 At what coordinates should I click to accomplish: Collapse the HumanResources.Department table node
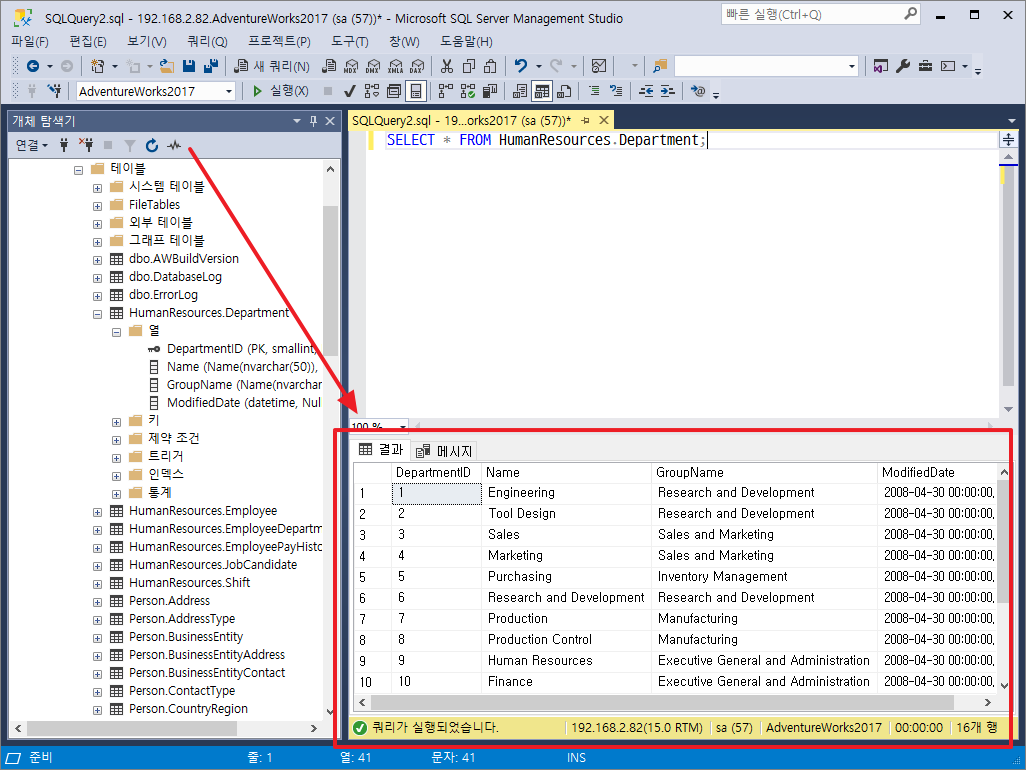[97, 314]
